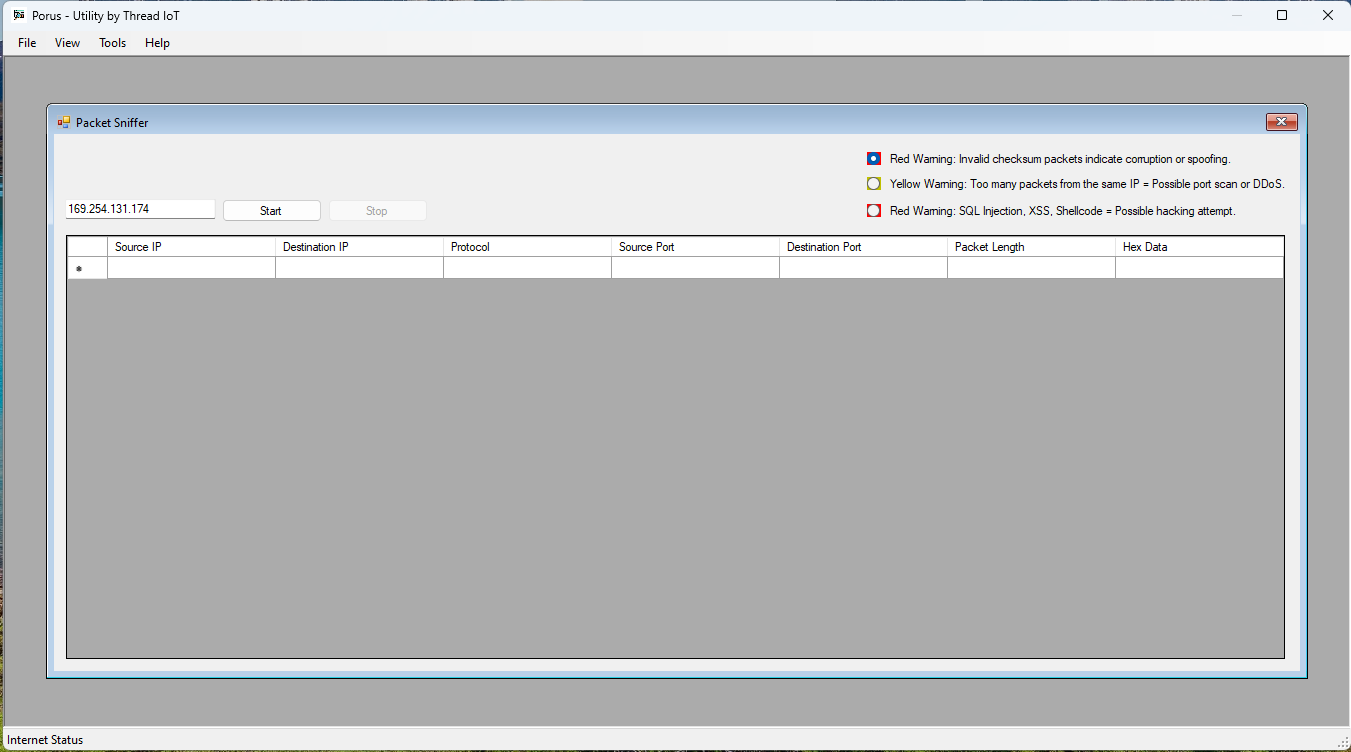Click the red hacking attempt warning indicator icon

tap(873, 210)
